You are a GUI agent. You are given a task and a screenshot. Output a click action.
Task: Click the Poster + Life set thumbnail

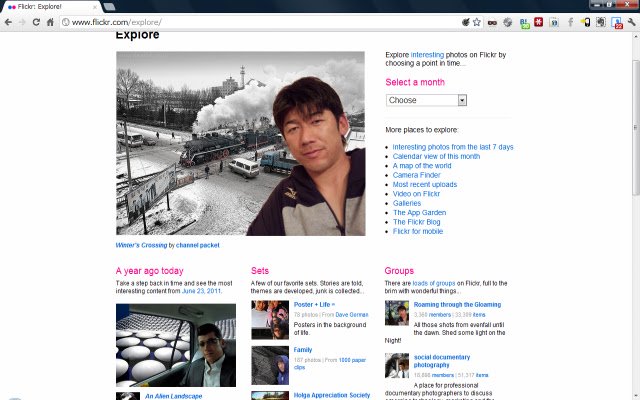pos(270,320)
